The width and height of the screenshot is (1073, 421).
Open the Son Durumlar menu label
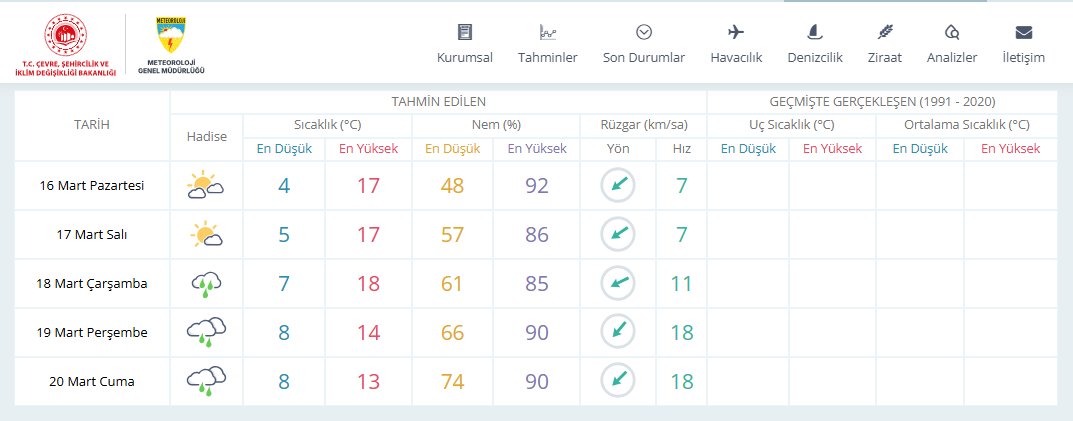click(644, 57)
